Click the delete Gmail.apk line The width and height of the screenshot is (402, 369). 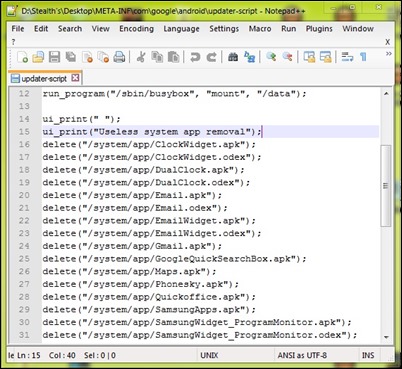click(x=132, y=246)
